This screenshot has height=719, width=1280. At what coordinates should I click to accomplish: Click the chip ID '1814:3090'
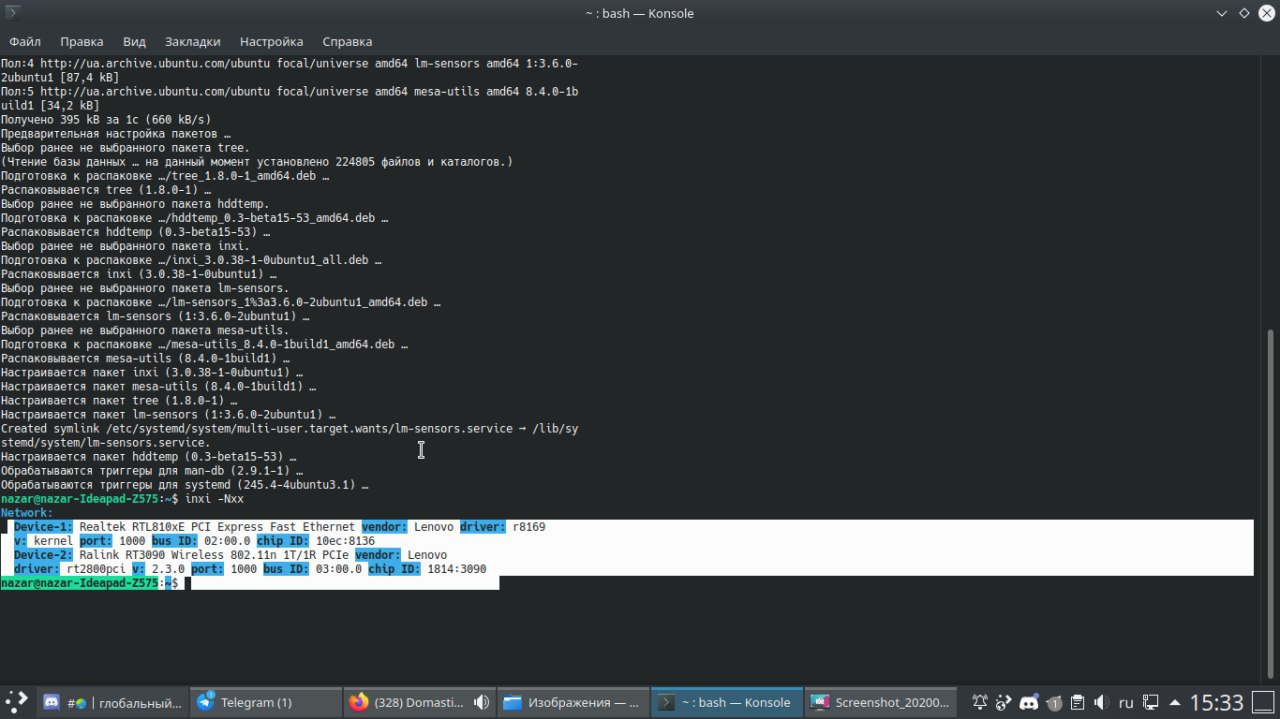pos(457,568)
